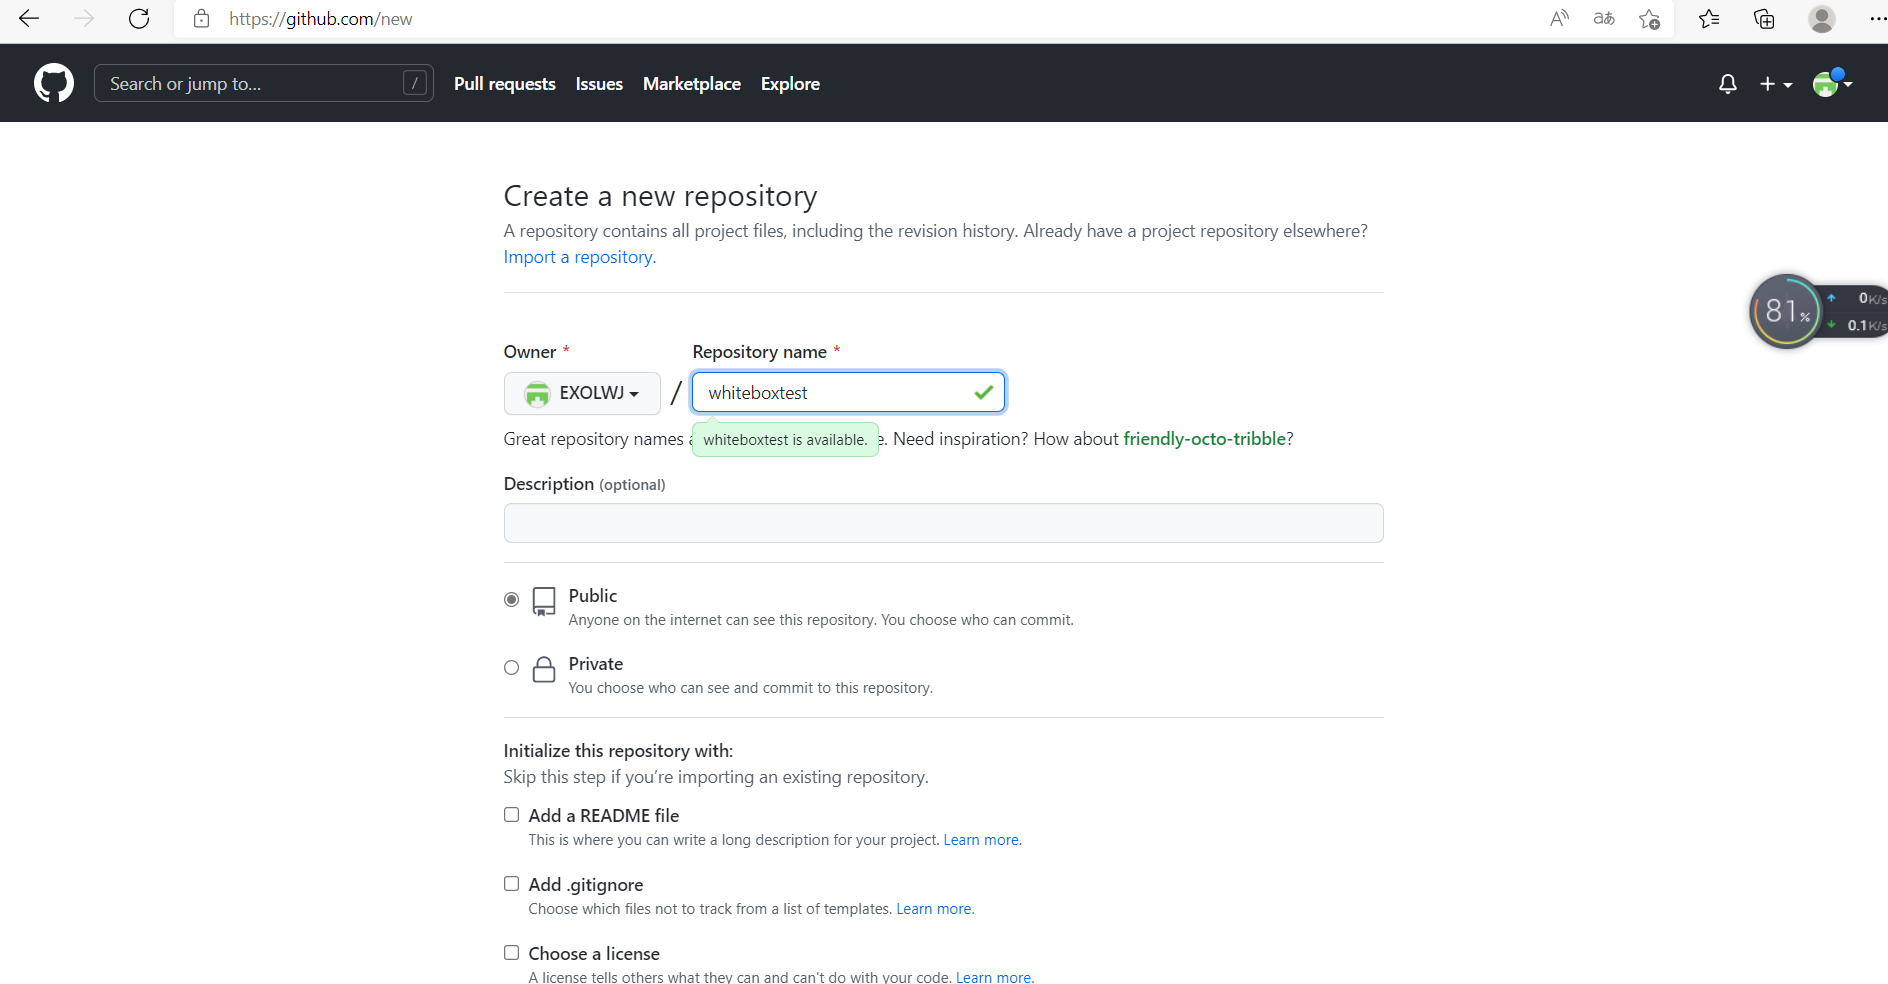The image size is (1888, 984).
Task: Expand the Owner EXOLWJ dropdown
Action: (x=582, y=393)
